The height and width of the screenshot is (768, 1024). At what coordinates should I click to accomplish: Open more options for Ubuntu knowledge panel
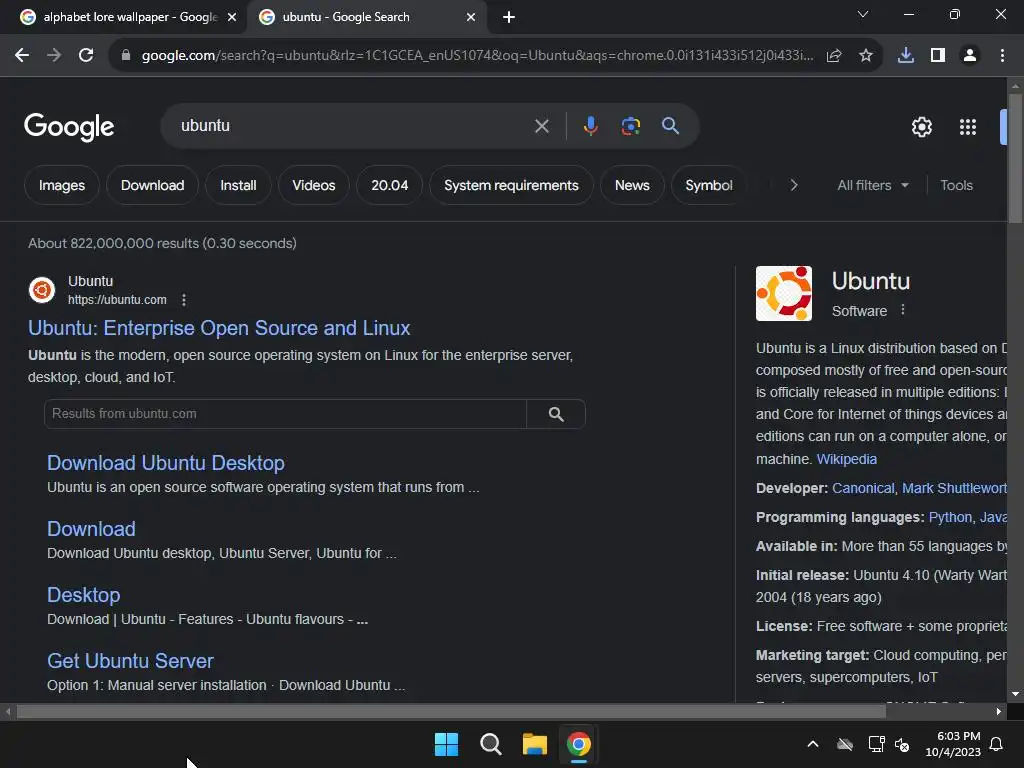coord(903,310)
